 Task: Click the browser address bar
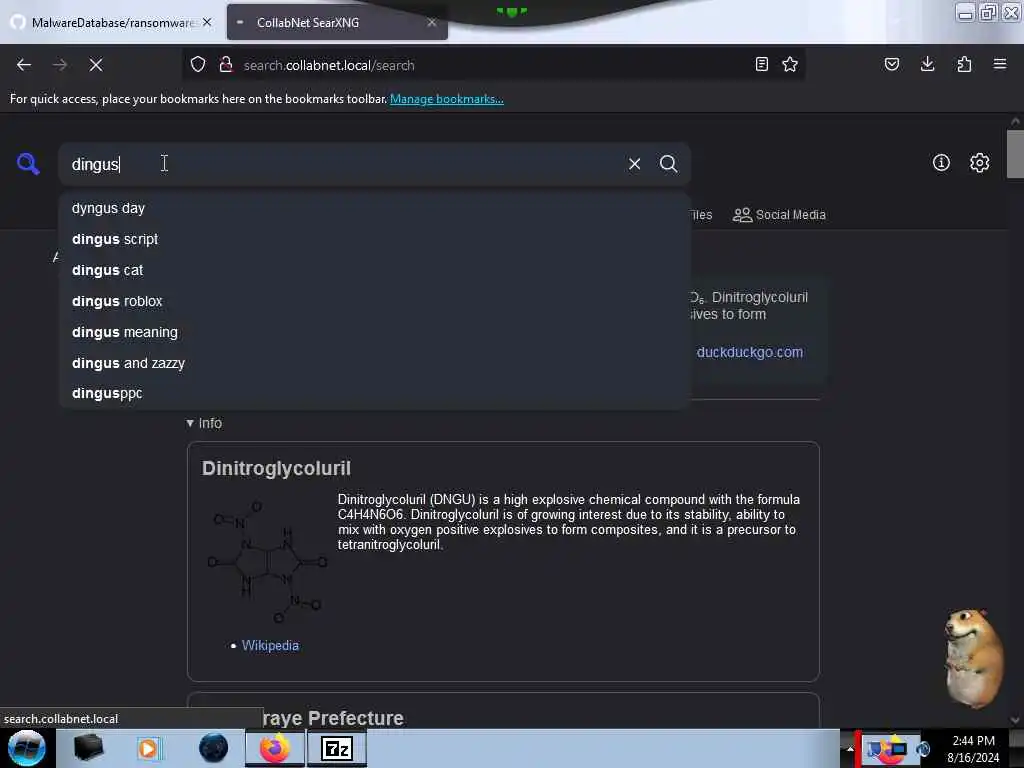click(493, 65)
